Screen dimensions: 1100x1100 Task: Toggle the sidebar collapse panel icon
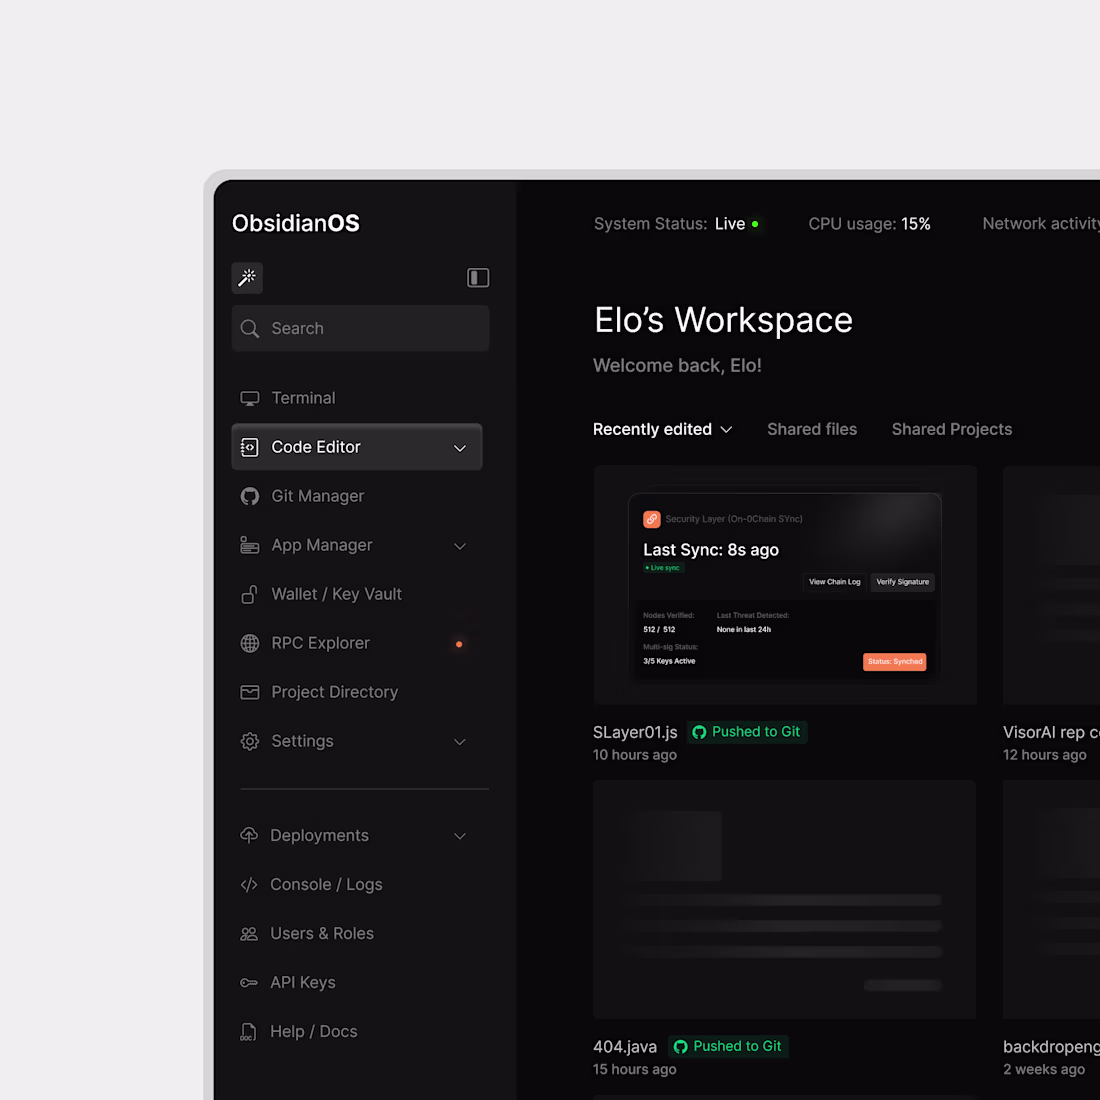click(478, 278)
